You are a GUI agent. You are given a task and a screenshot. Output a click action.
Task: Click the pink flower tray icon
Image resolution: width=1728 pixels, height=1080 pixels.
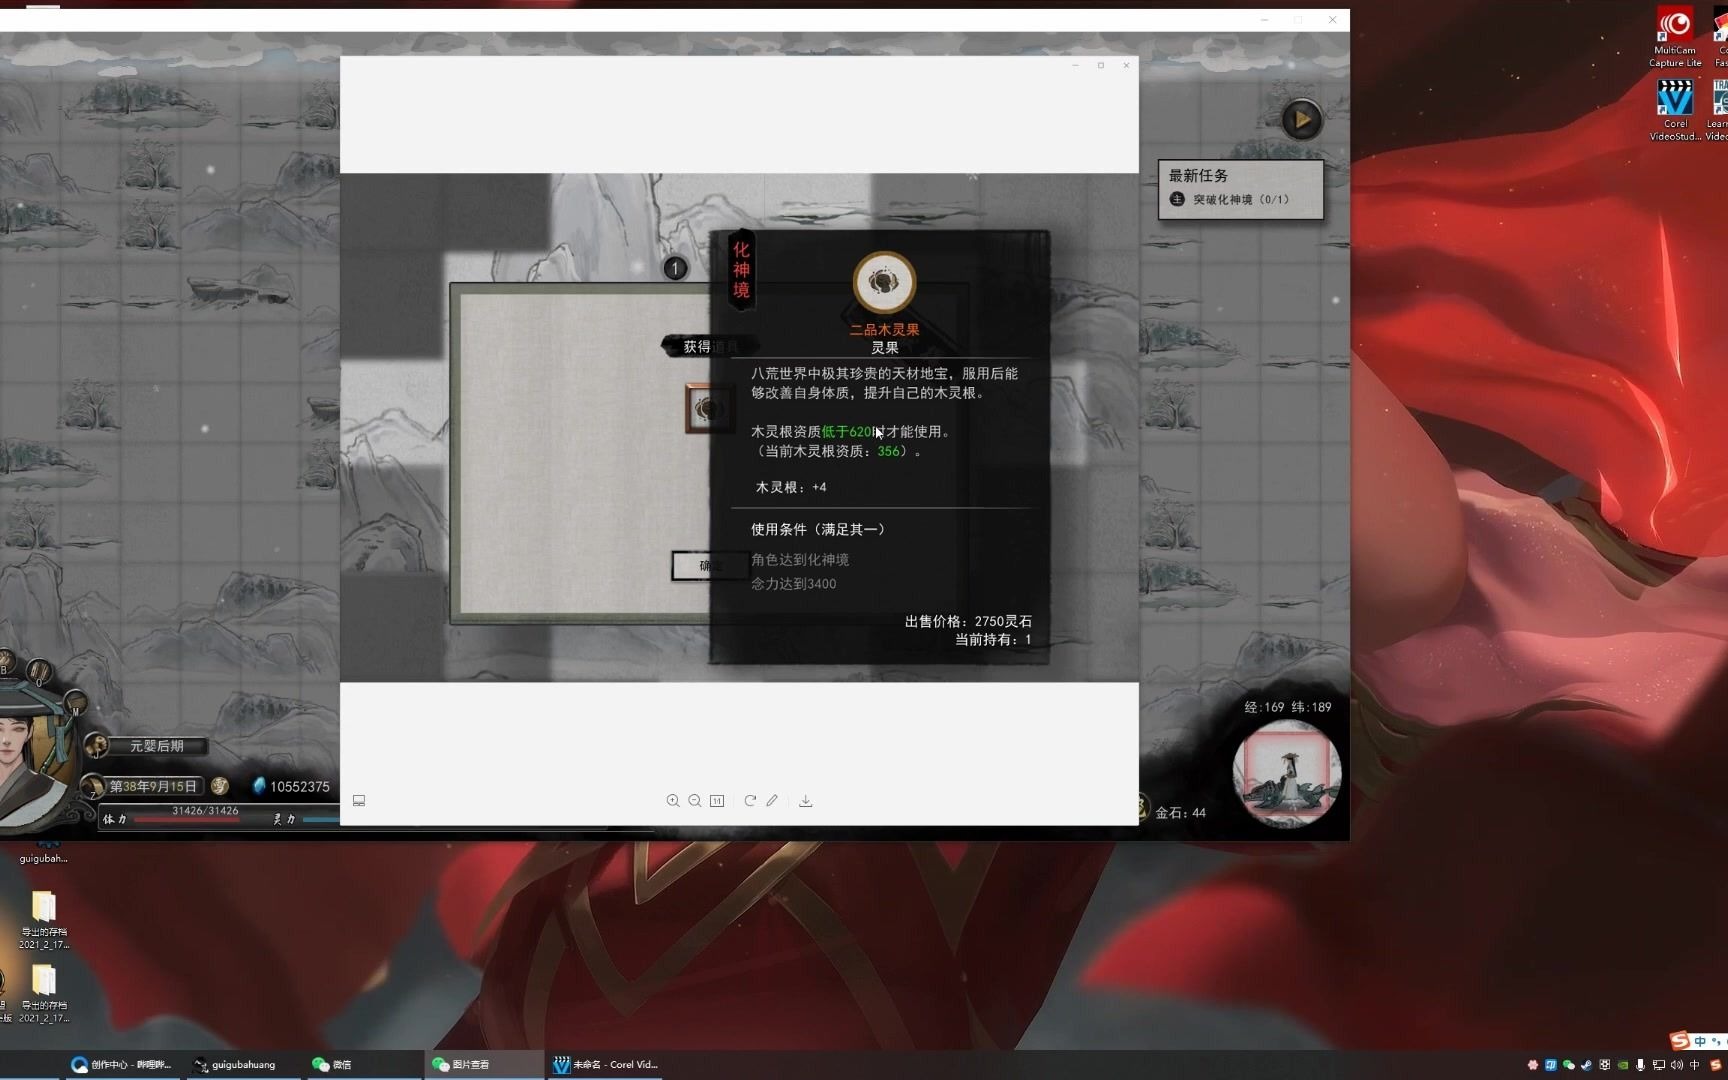(x=1533, y=1065)
